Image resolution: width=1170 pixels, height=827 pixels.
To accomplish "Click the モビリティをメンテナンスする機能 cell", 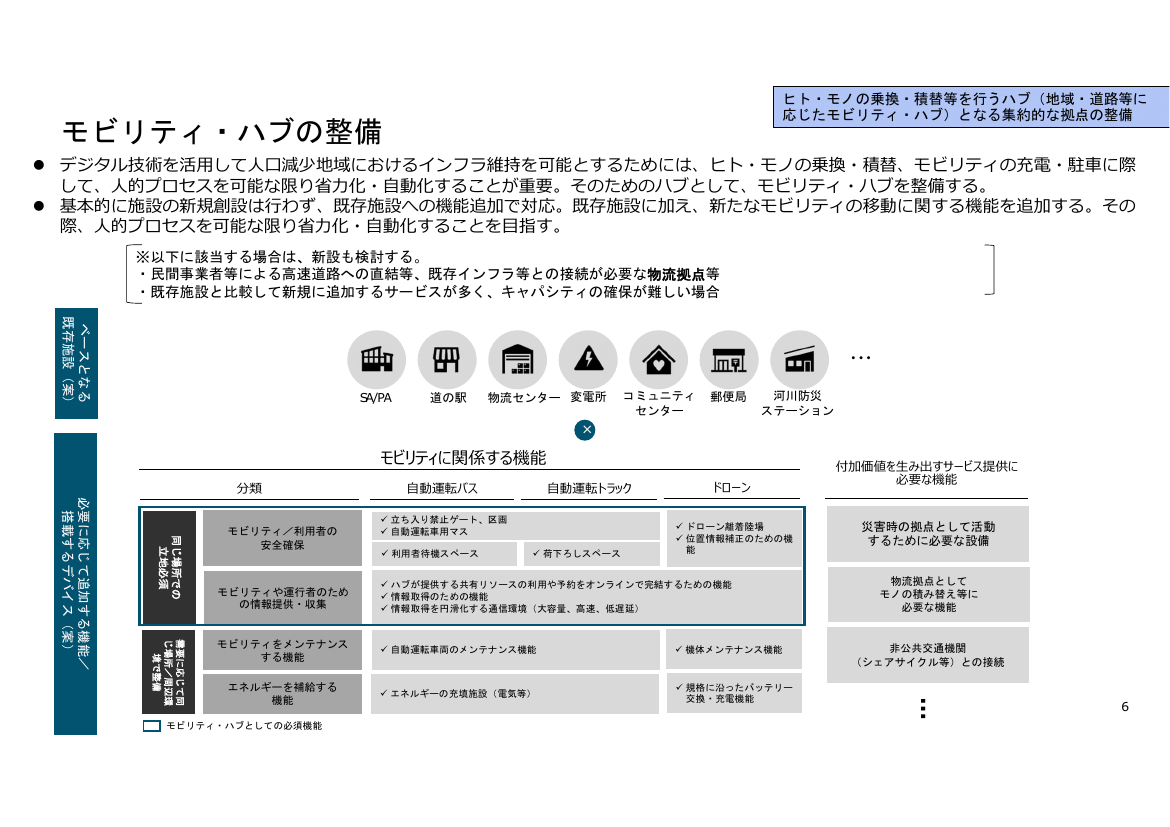I will click(x=282, y=650).
